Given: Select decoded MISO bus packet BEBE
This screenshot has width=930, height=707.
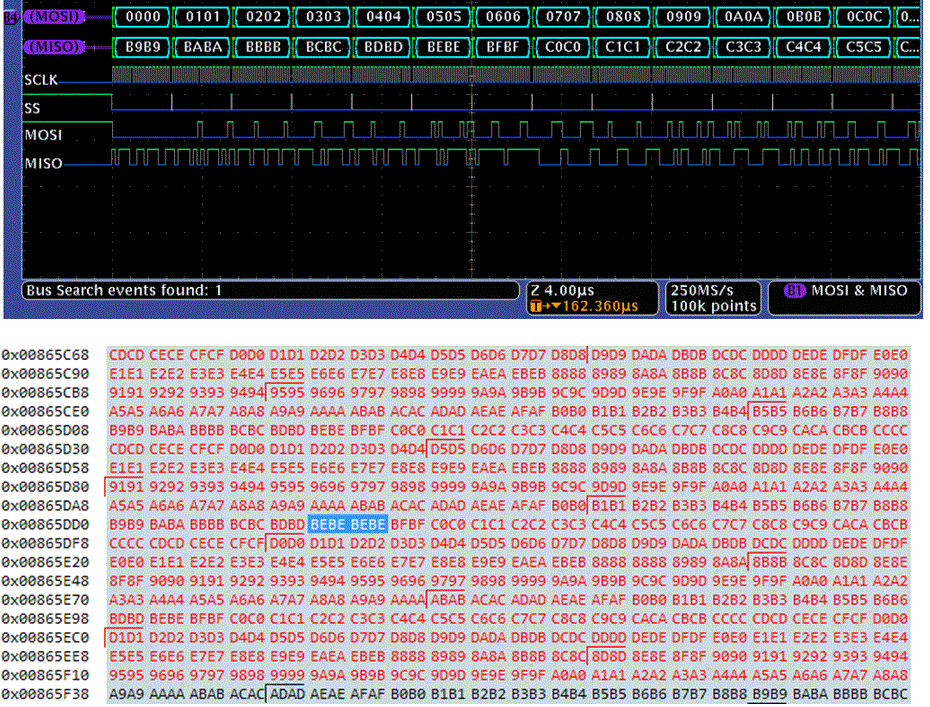Looking at the screenshot, I should 444,46.
